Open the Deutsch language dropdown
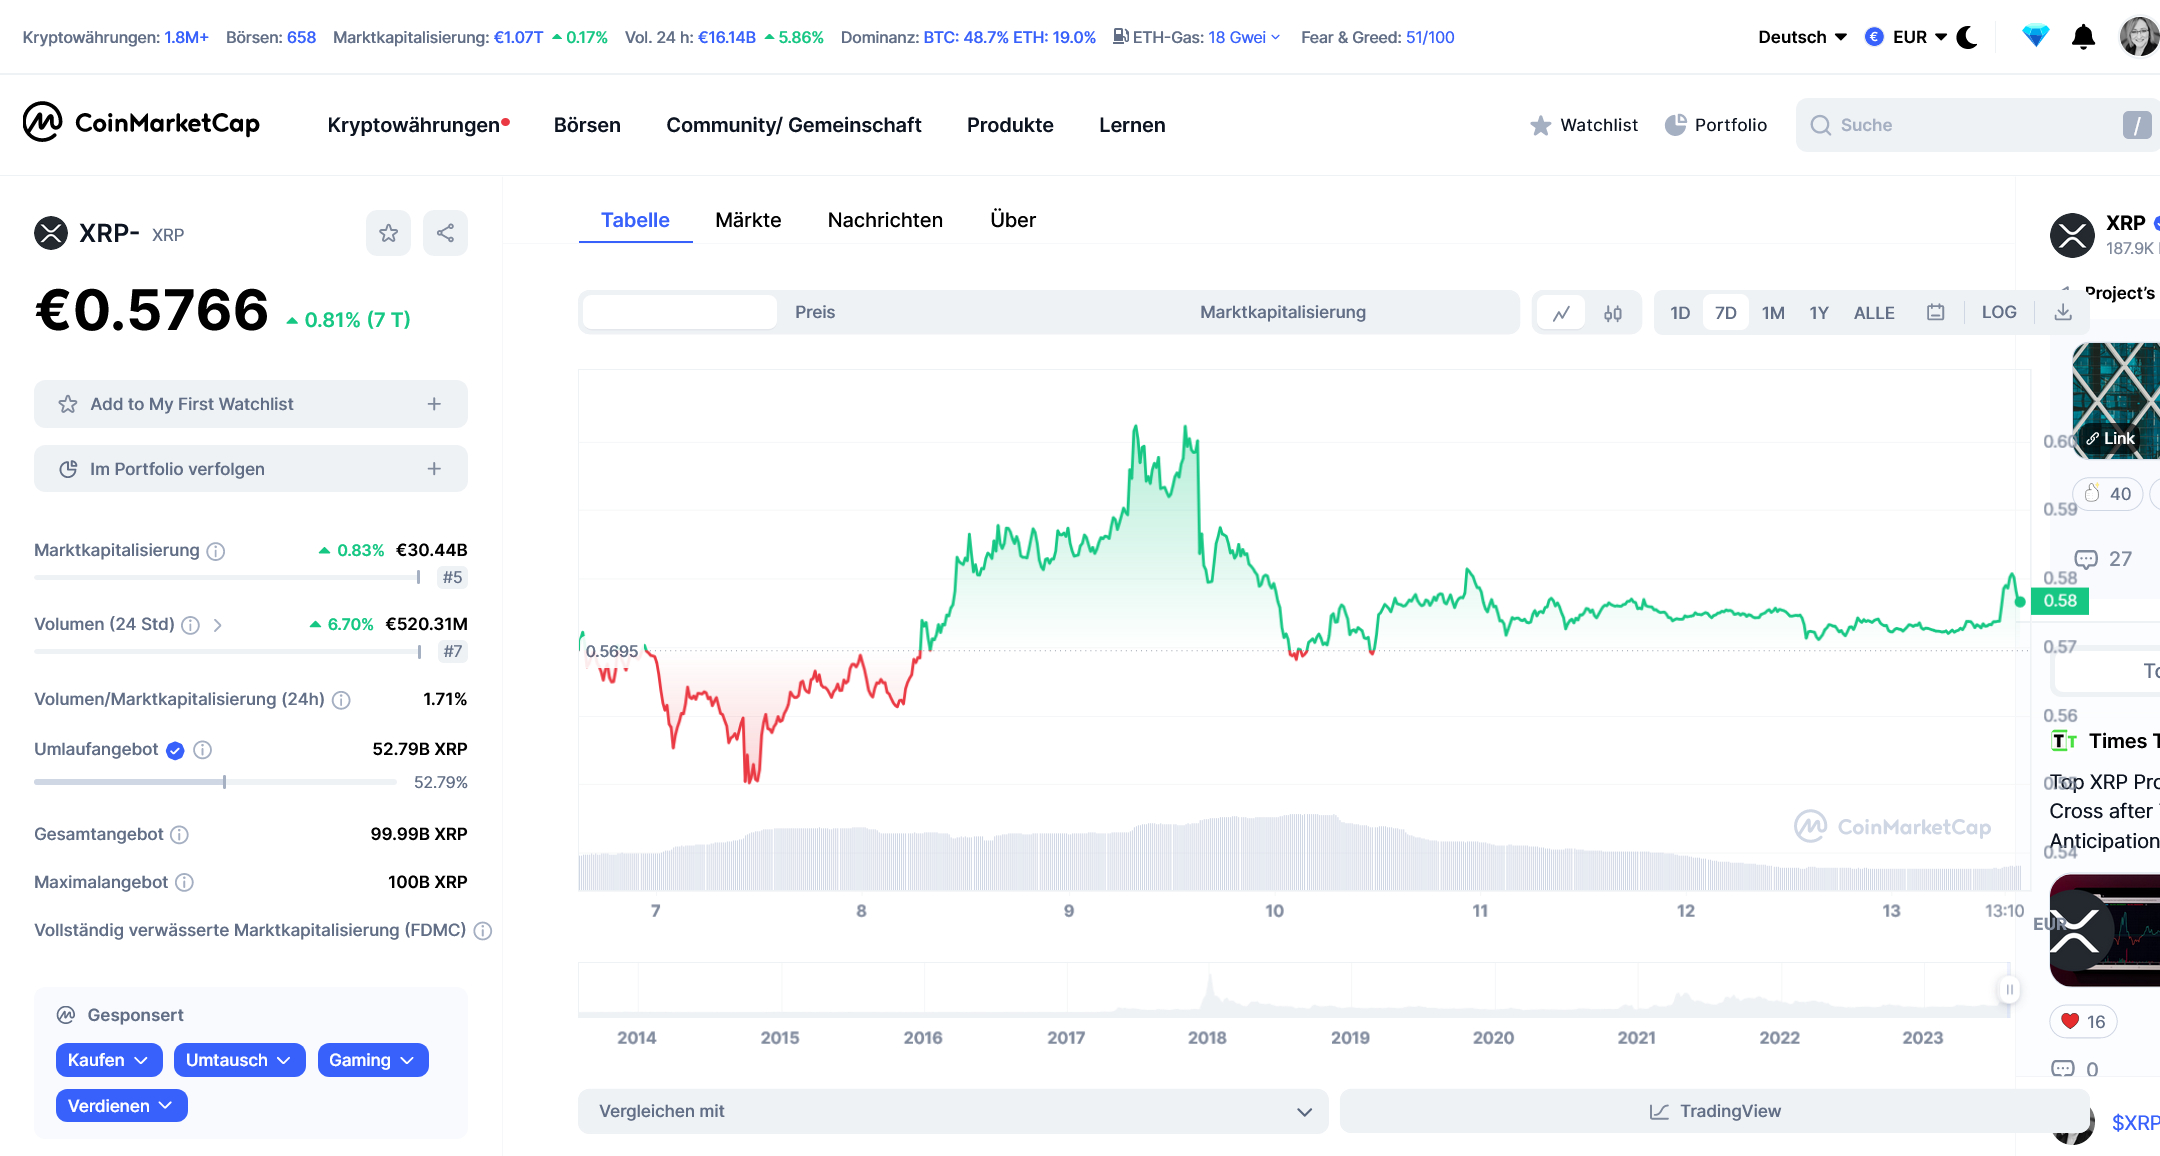The height and width of the screenshot is (1156, 2160). coord(1802,37)
